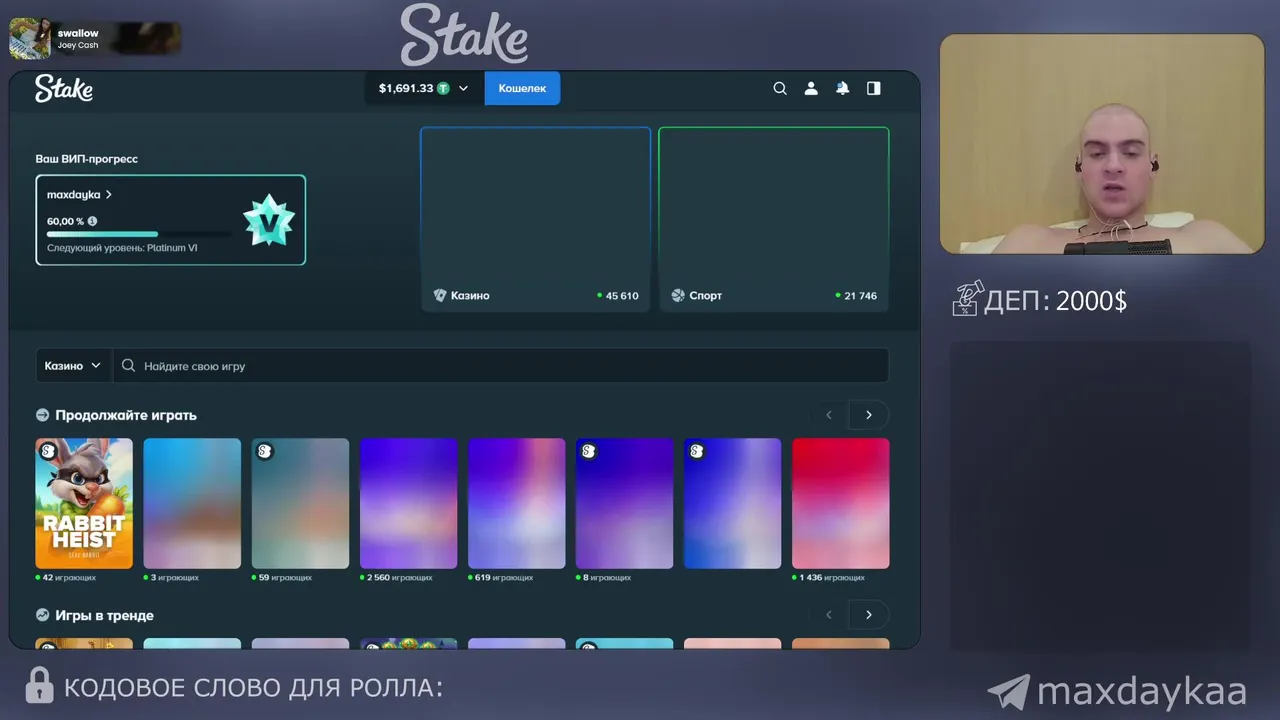
Task: Click the info icon next to 60,00 %
Action: pyautogui.click(x=93, y=221)
